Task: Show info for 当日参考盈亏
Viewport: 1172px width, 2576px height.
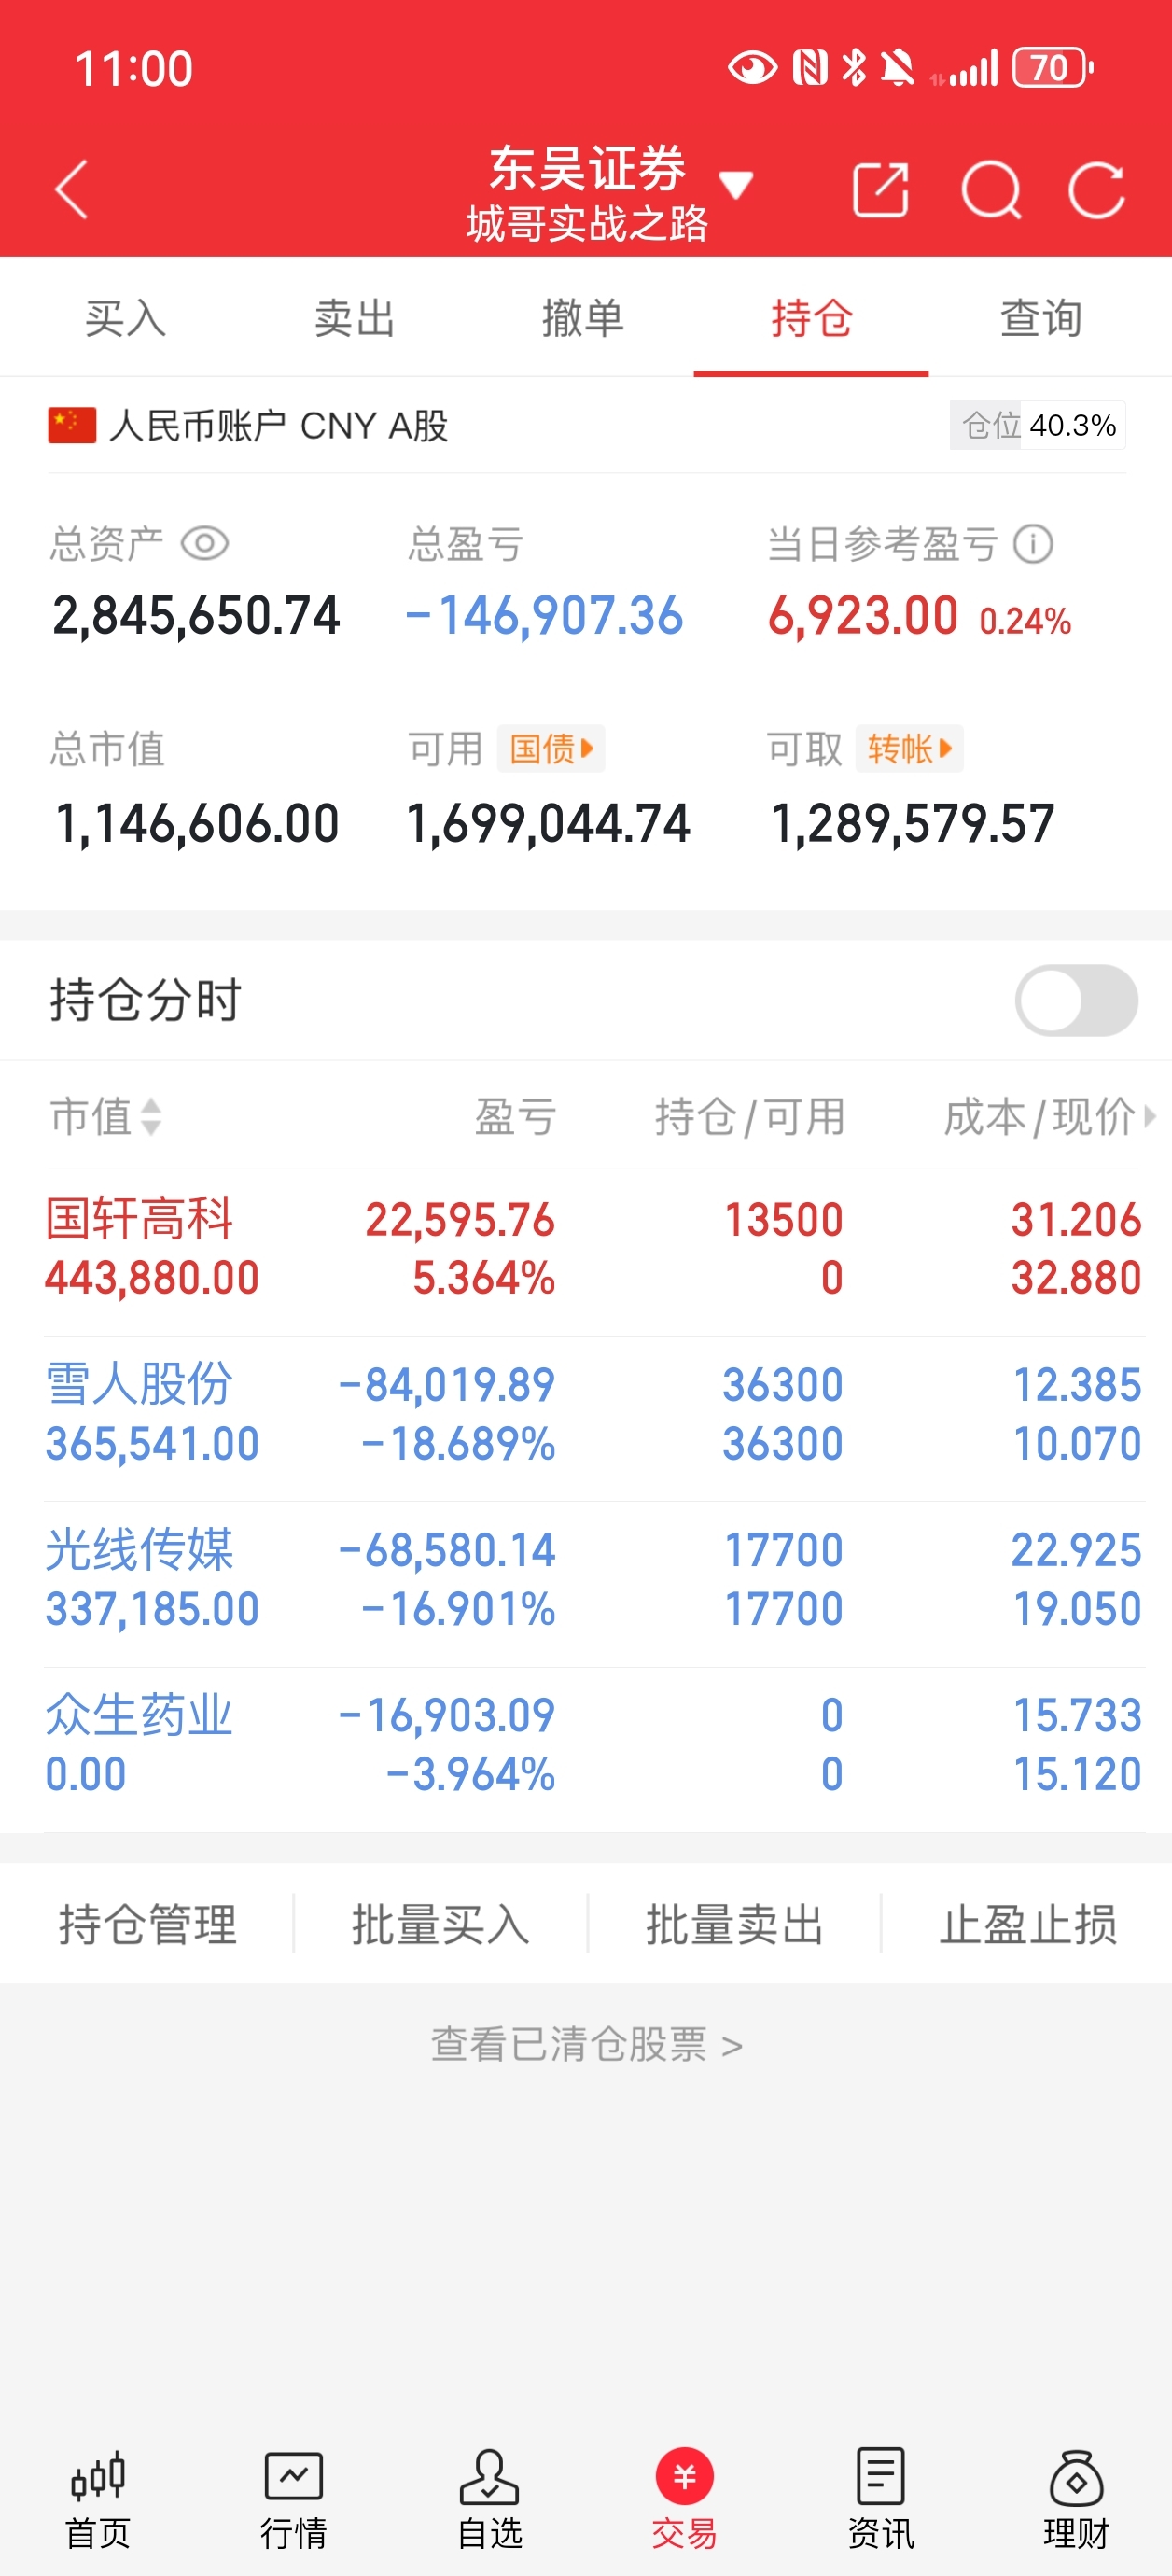Action: pos(1033,544)
